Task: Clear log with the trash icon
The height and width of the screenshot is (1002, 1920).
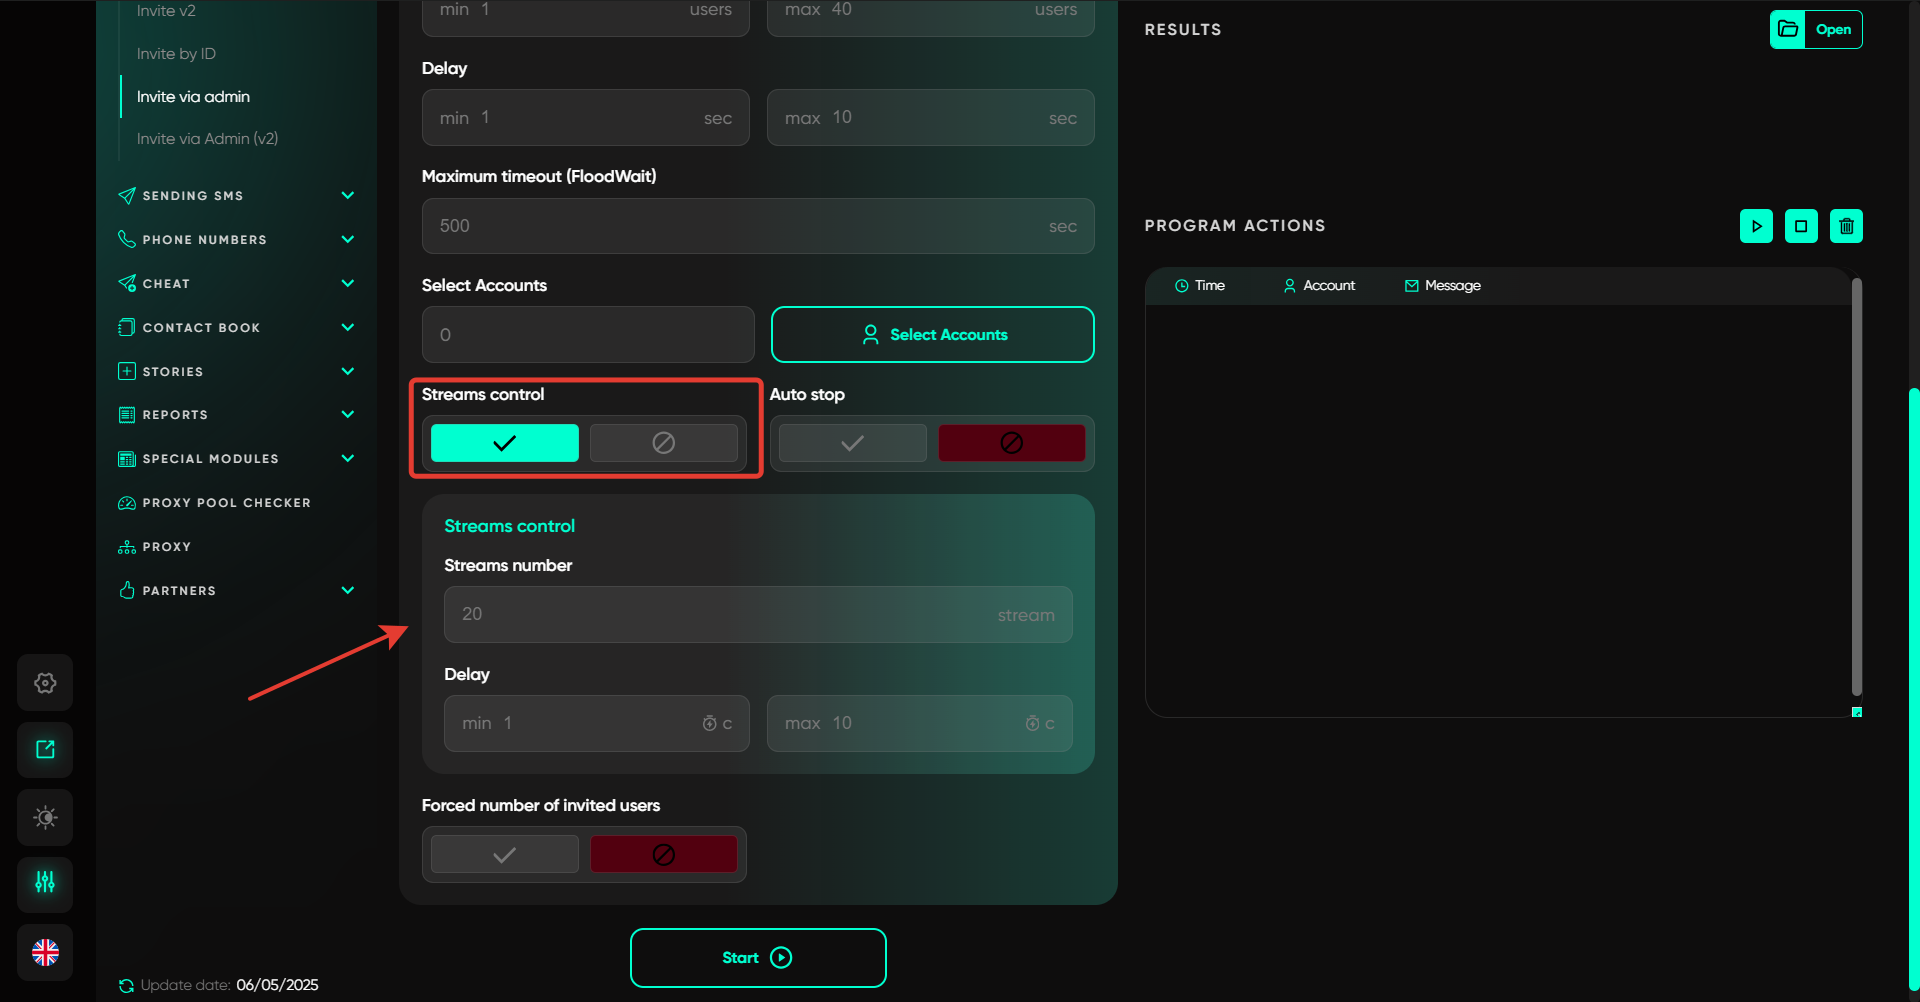Action: 1846,226
